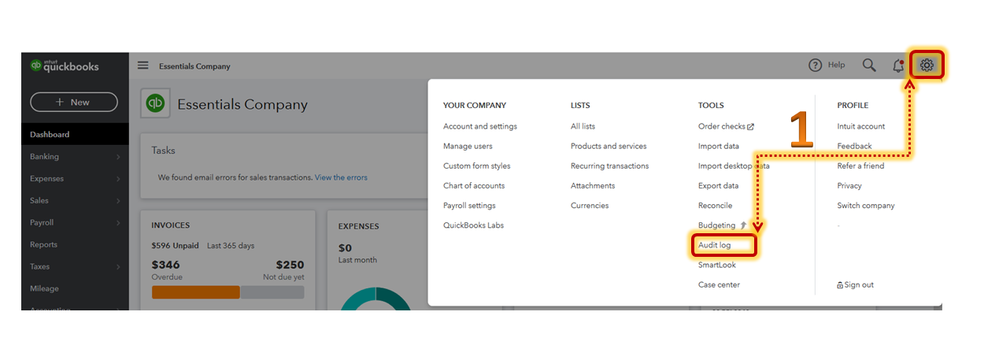Expand the Payroll sidebar chevron
The image size is (999, 361).
119,223
